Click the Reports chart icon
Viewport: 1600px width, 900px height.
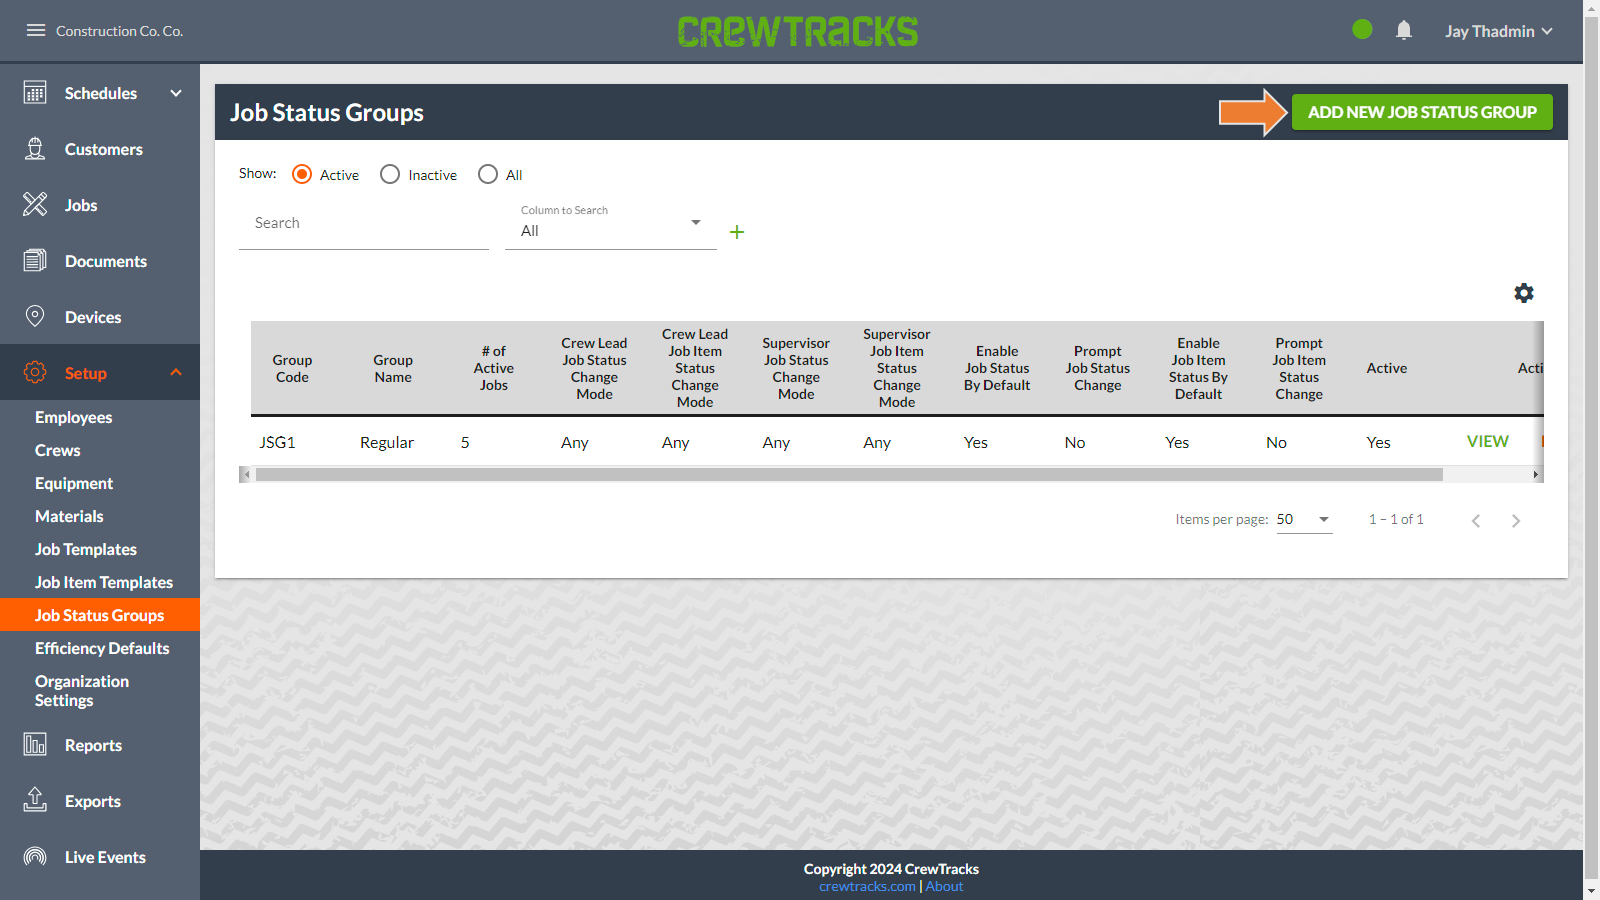click(35, 745)
